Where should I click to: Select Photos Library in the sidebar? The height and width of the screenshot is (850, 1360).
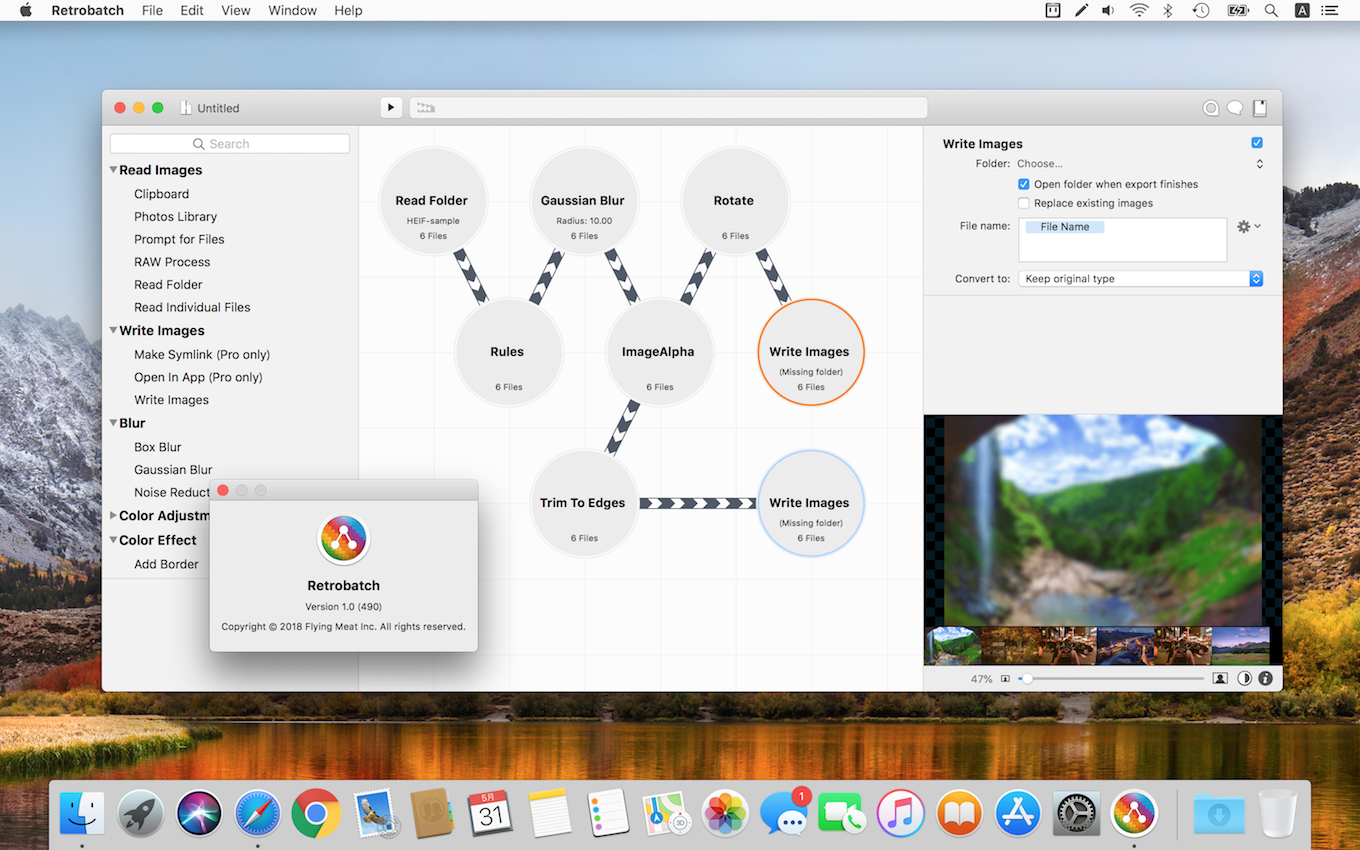[176, 216]
